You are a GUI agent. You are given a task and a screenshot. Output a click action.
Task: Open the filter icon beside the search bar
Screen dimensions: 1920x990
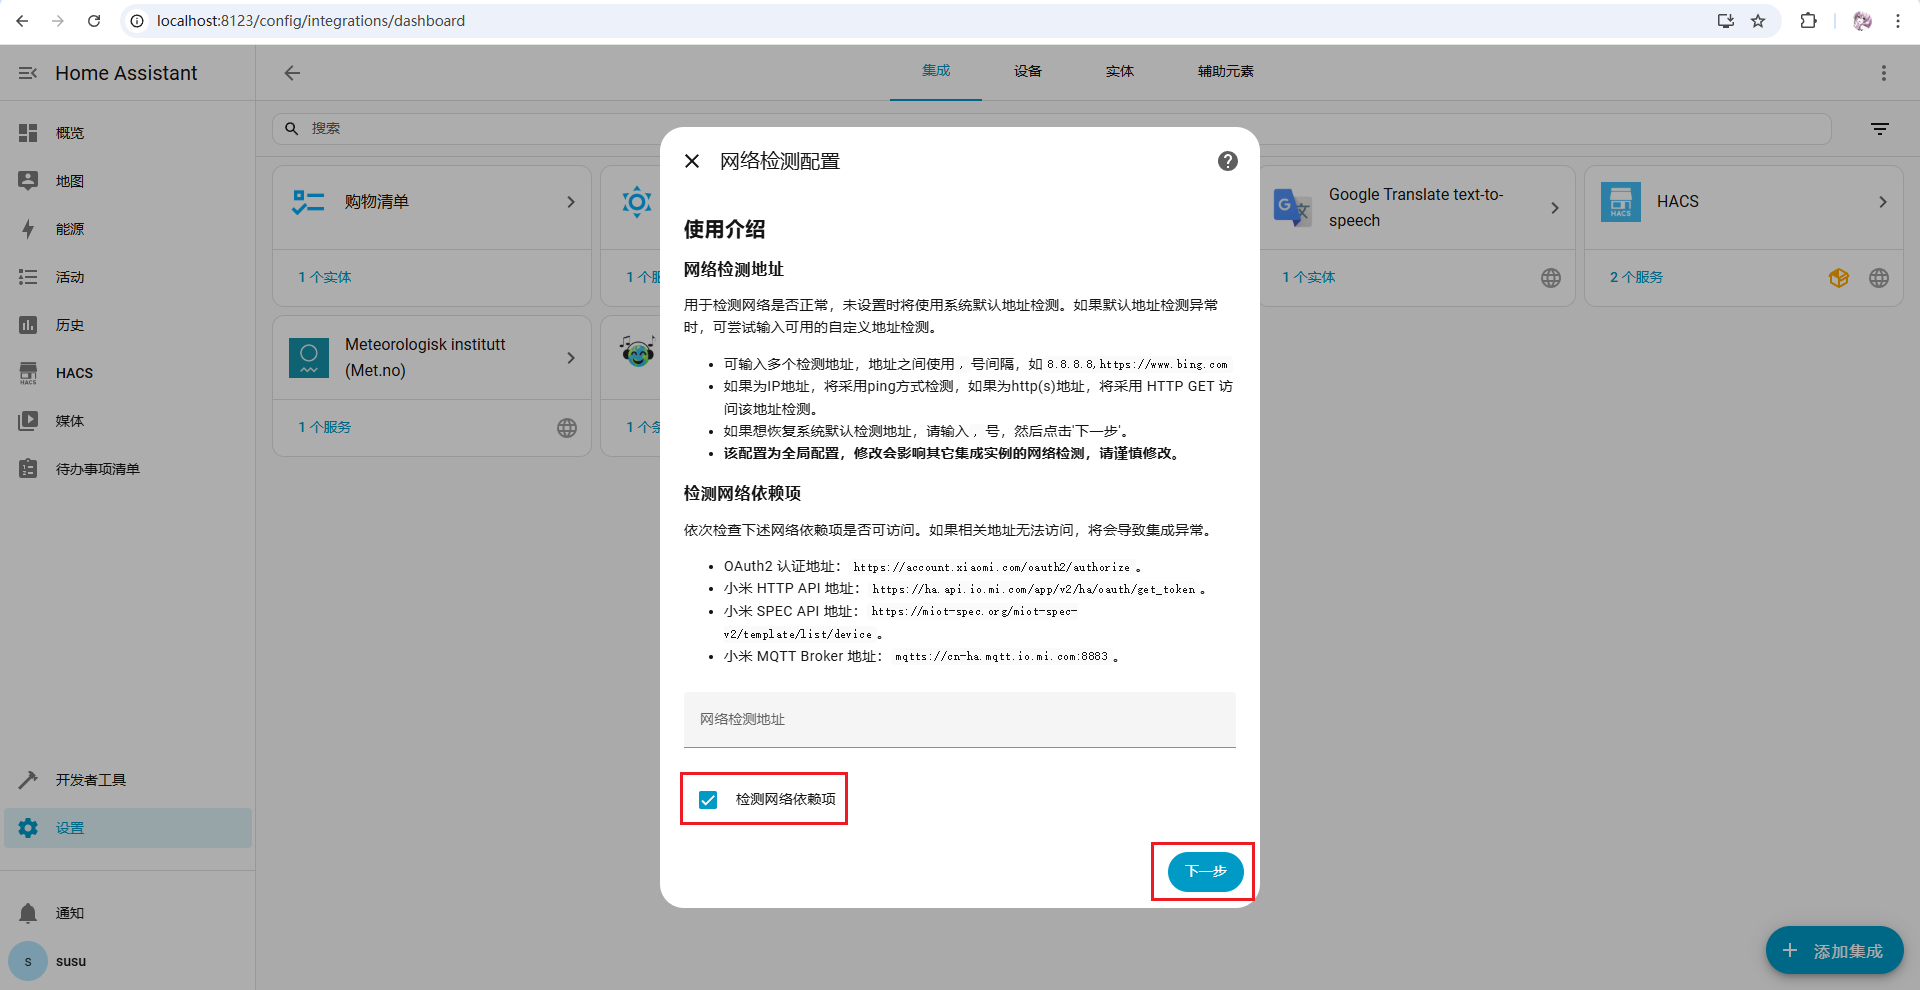point(1879,129)
